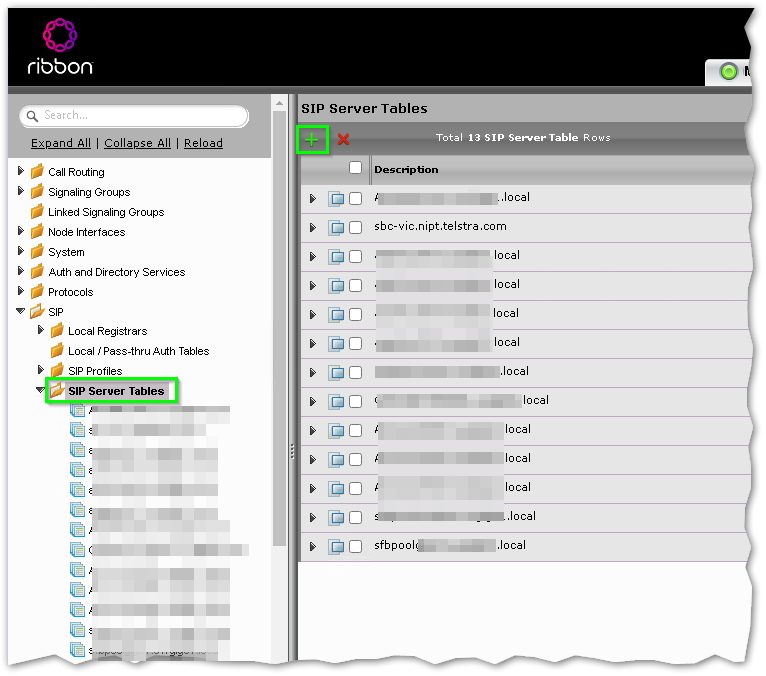Tick the checkbox in the sfbpool row
The width and height of the screenshot is (766, 676).
[x=355, y=547]
